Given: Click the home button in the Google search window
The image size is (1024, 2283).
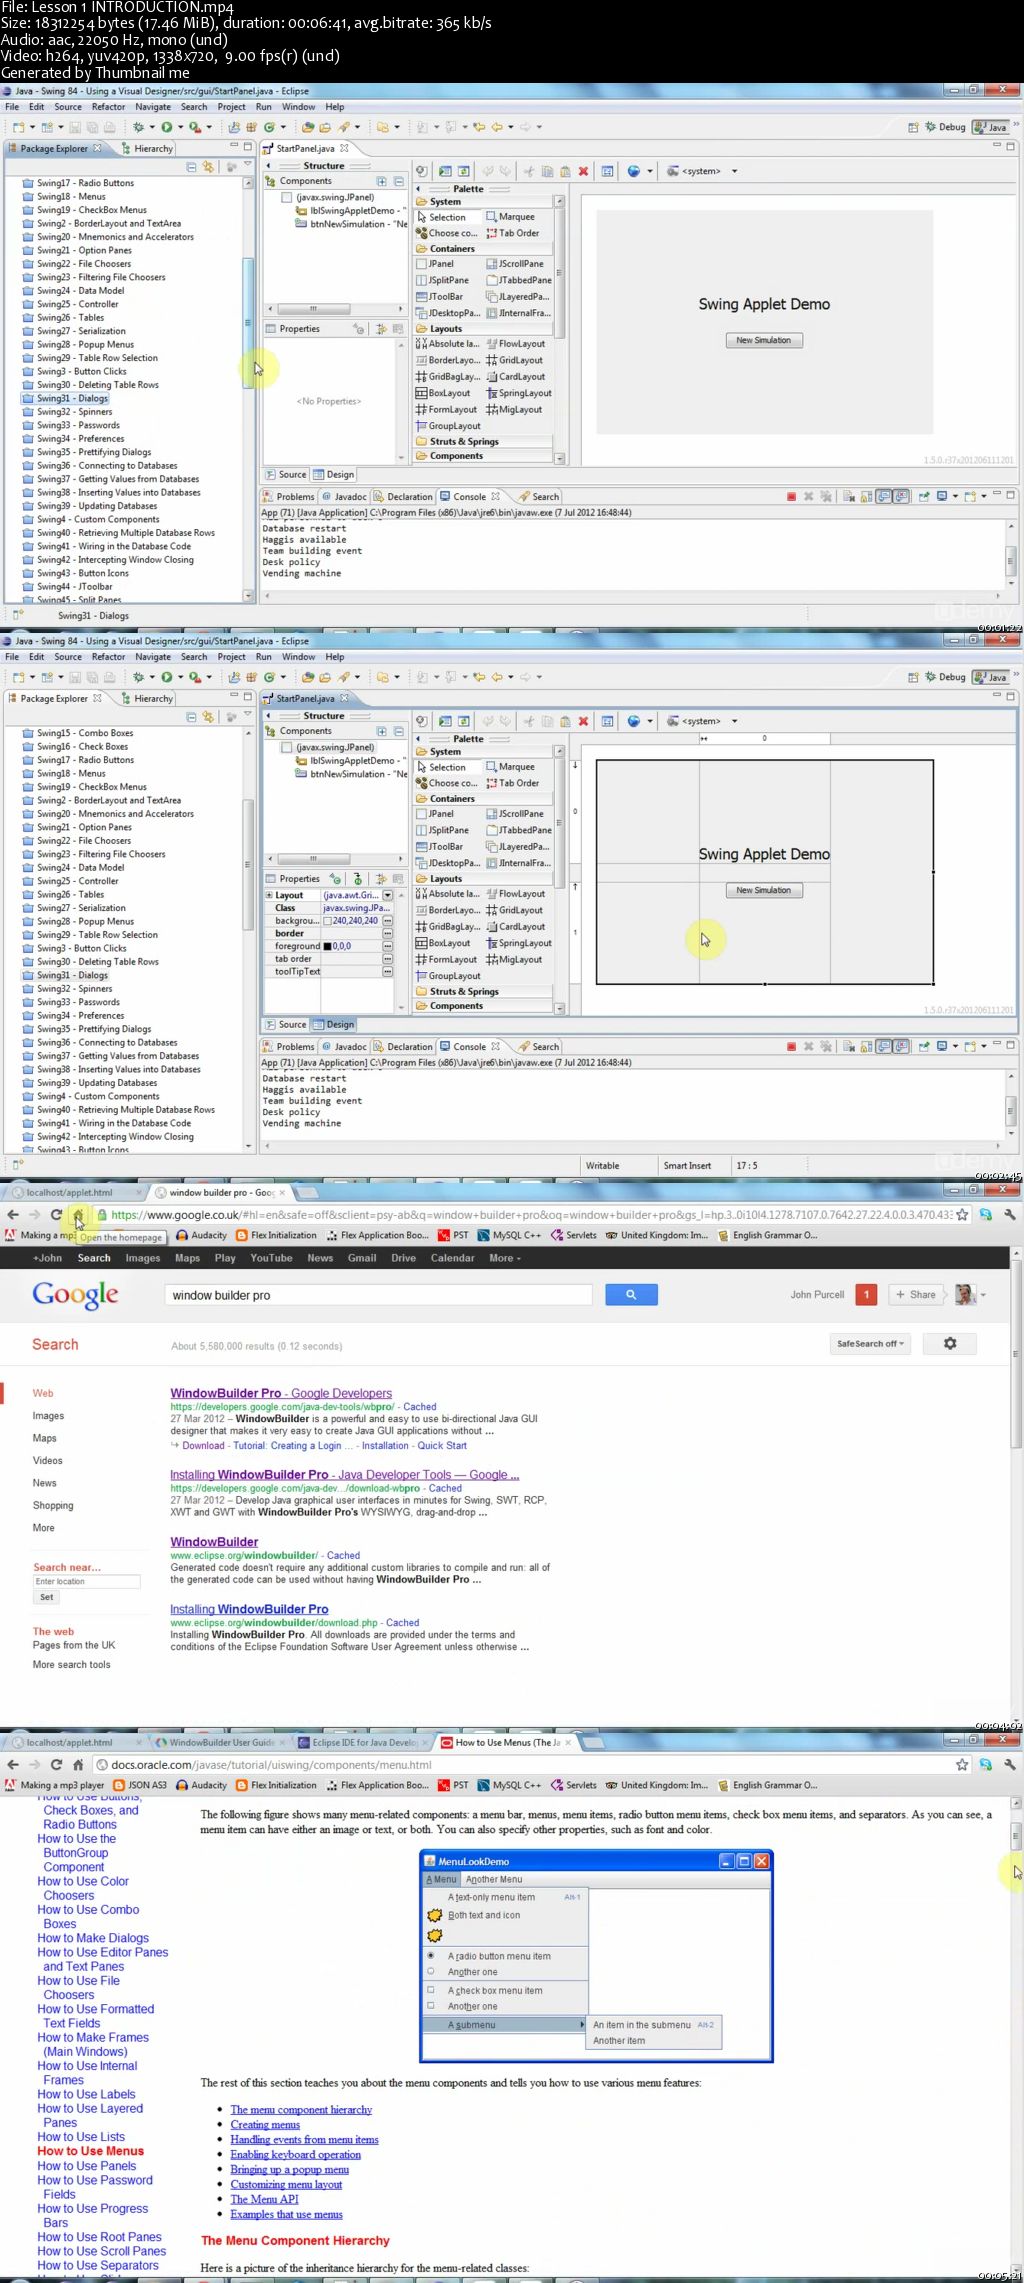Looking at the screenshot, I should [78, 1215].
